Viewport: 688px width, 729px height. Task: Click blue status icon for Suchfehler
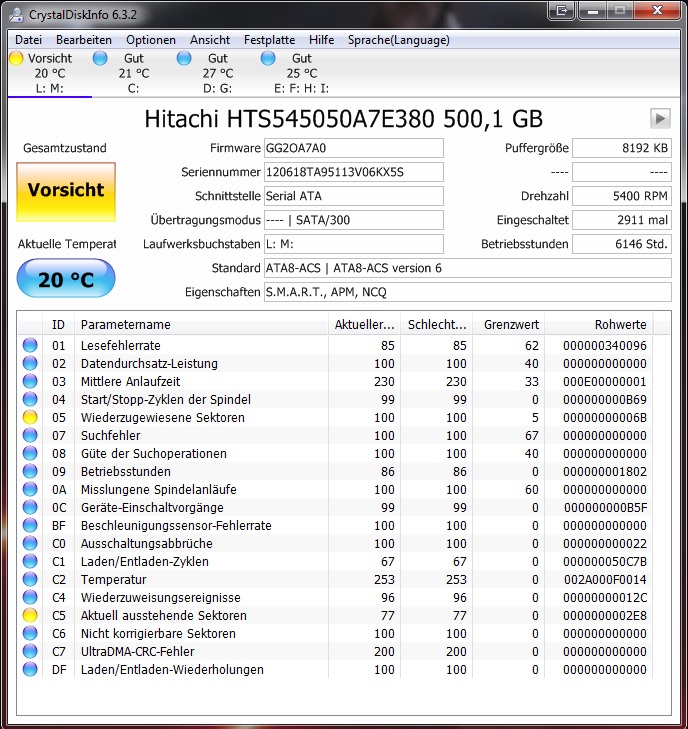30,435
